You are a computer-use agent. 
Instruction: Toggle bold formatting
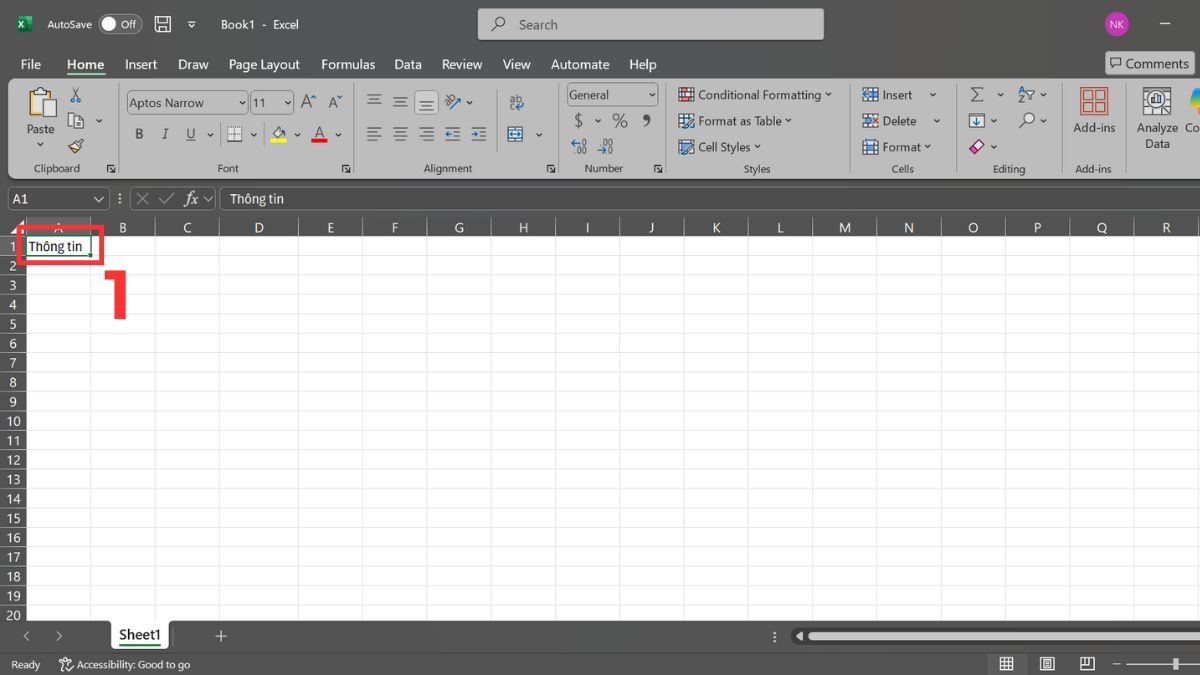click(x=139, y=133)
